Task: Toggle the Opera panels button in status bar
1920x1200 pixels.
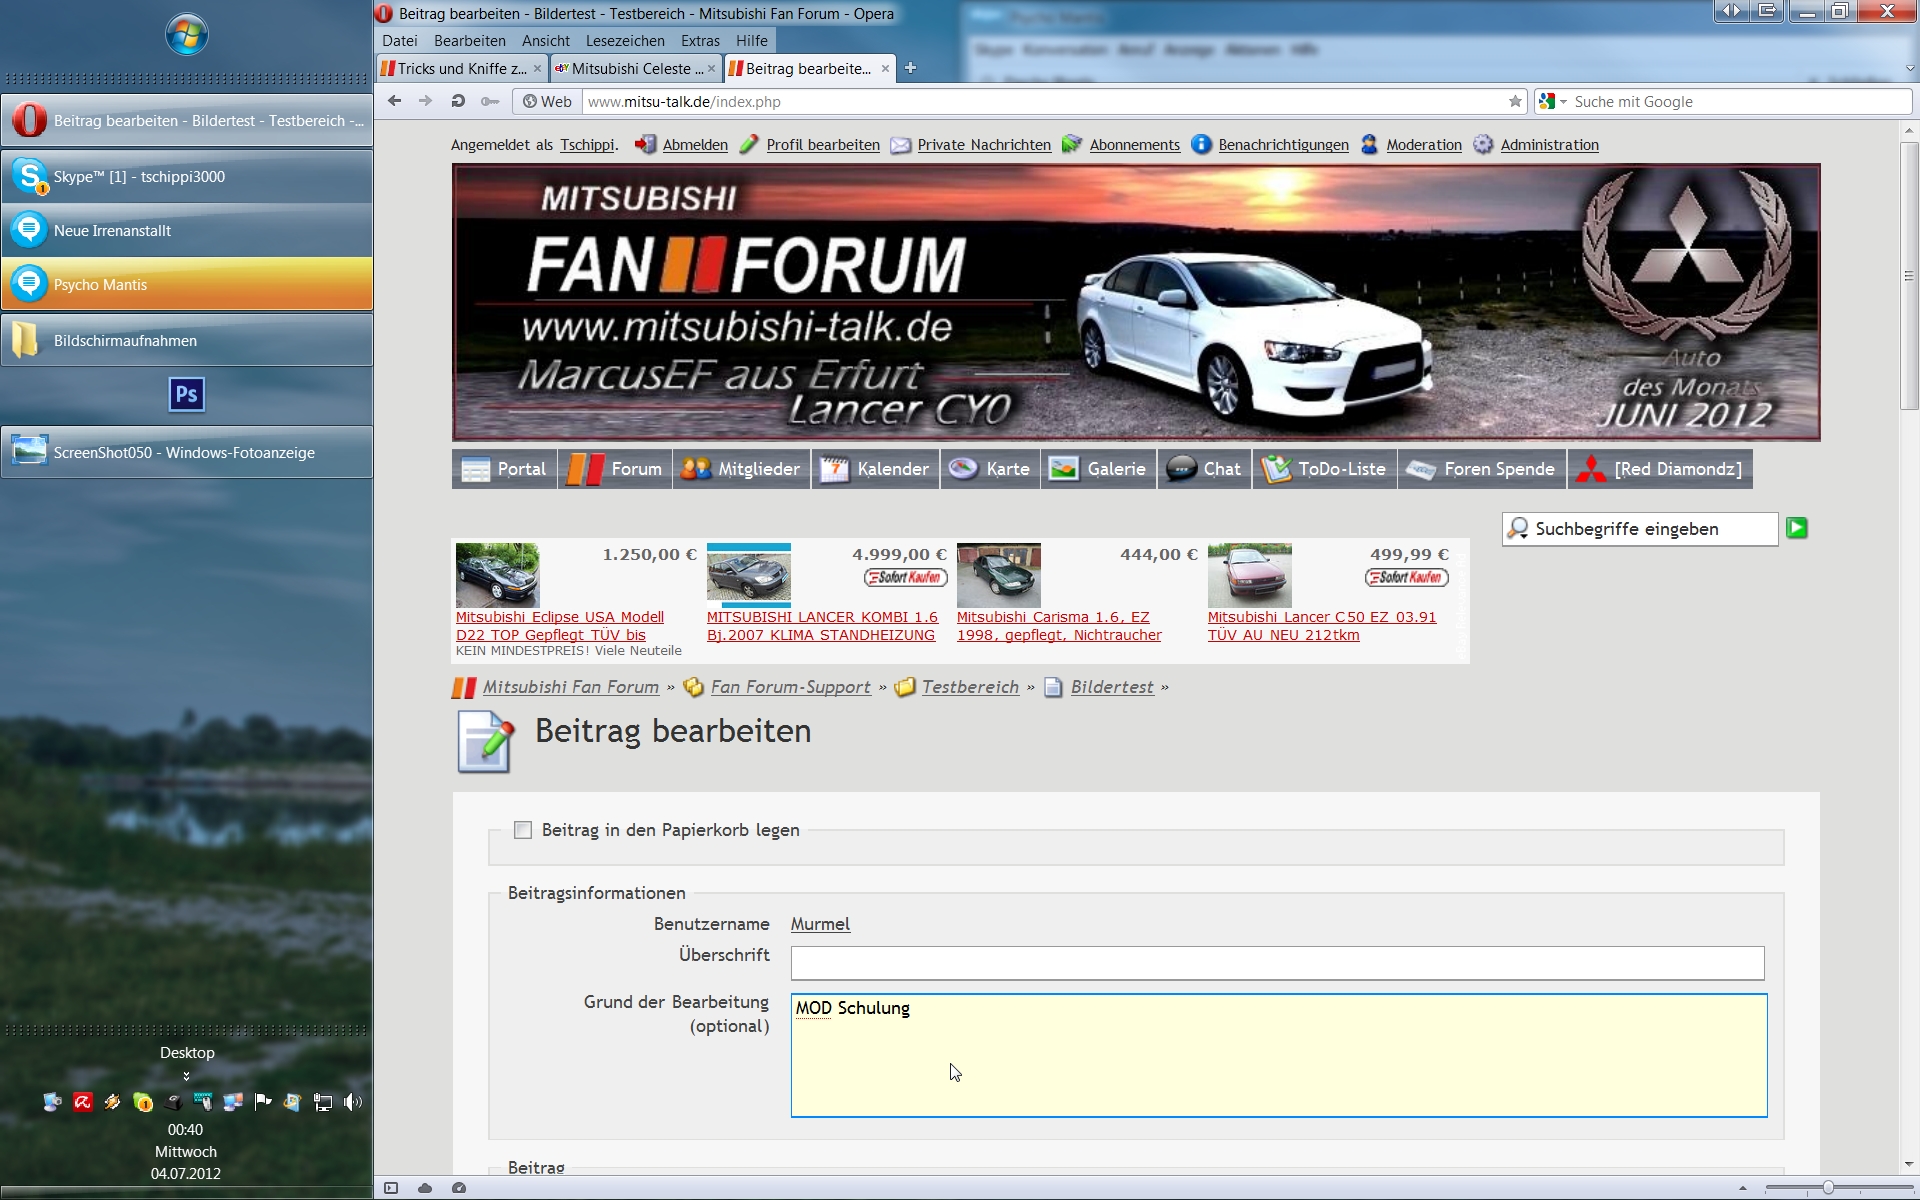Action: pos(391,1188)
